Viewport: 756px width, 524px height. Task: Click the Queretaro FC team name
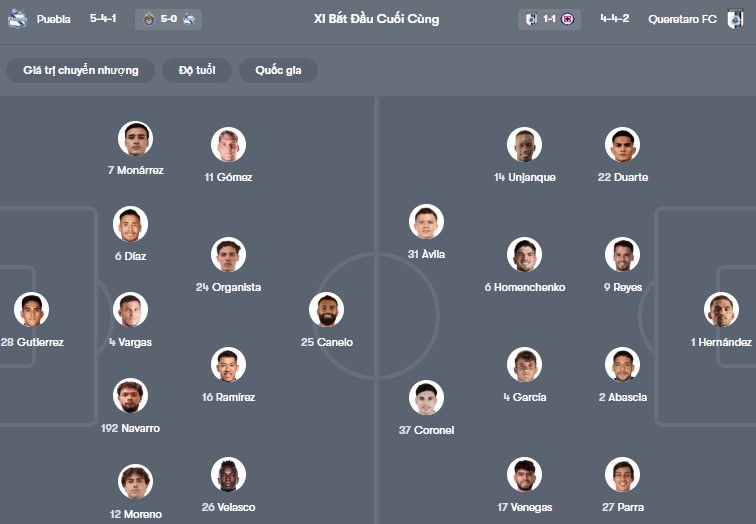[682, 19]
